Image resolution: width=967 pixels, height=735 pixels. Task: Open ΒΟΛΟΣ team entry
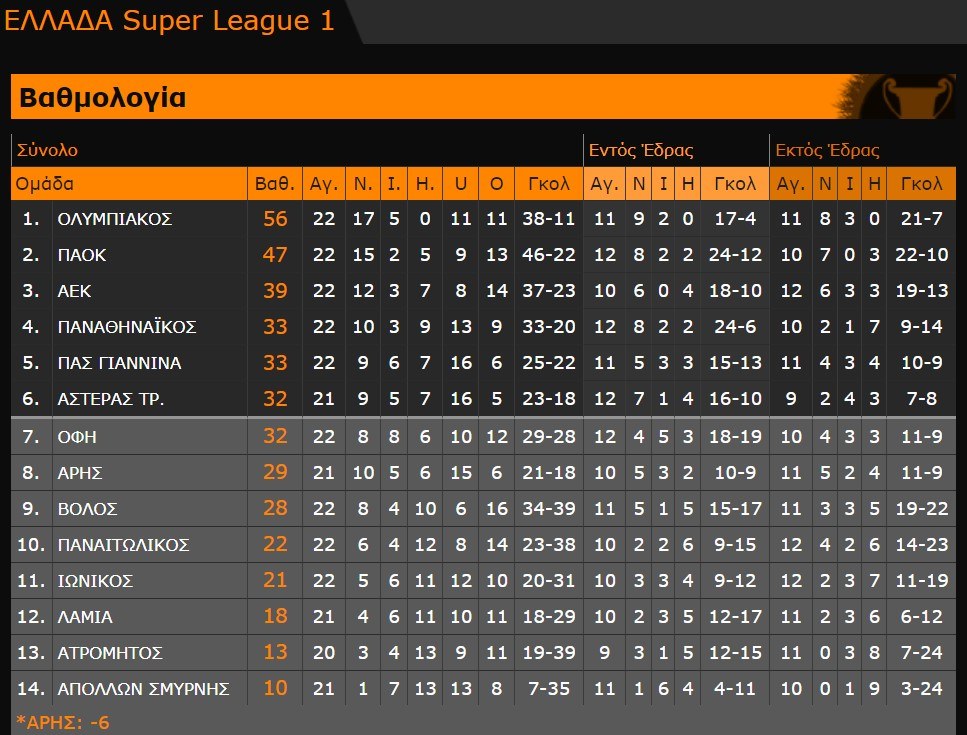88,509
